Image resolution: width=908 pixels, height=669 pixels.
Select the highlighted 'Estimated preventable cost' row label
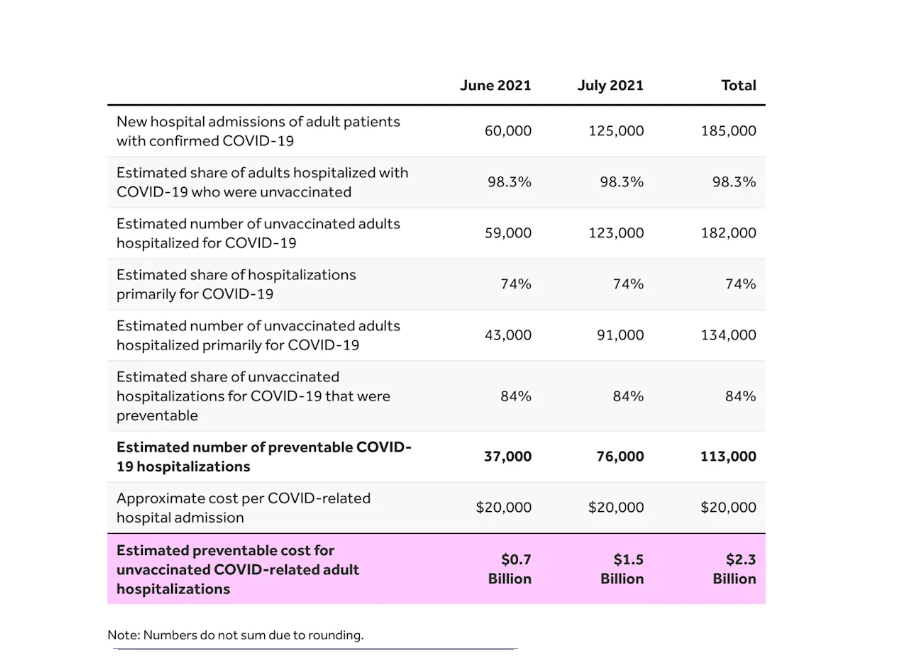tap(238, 569)
